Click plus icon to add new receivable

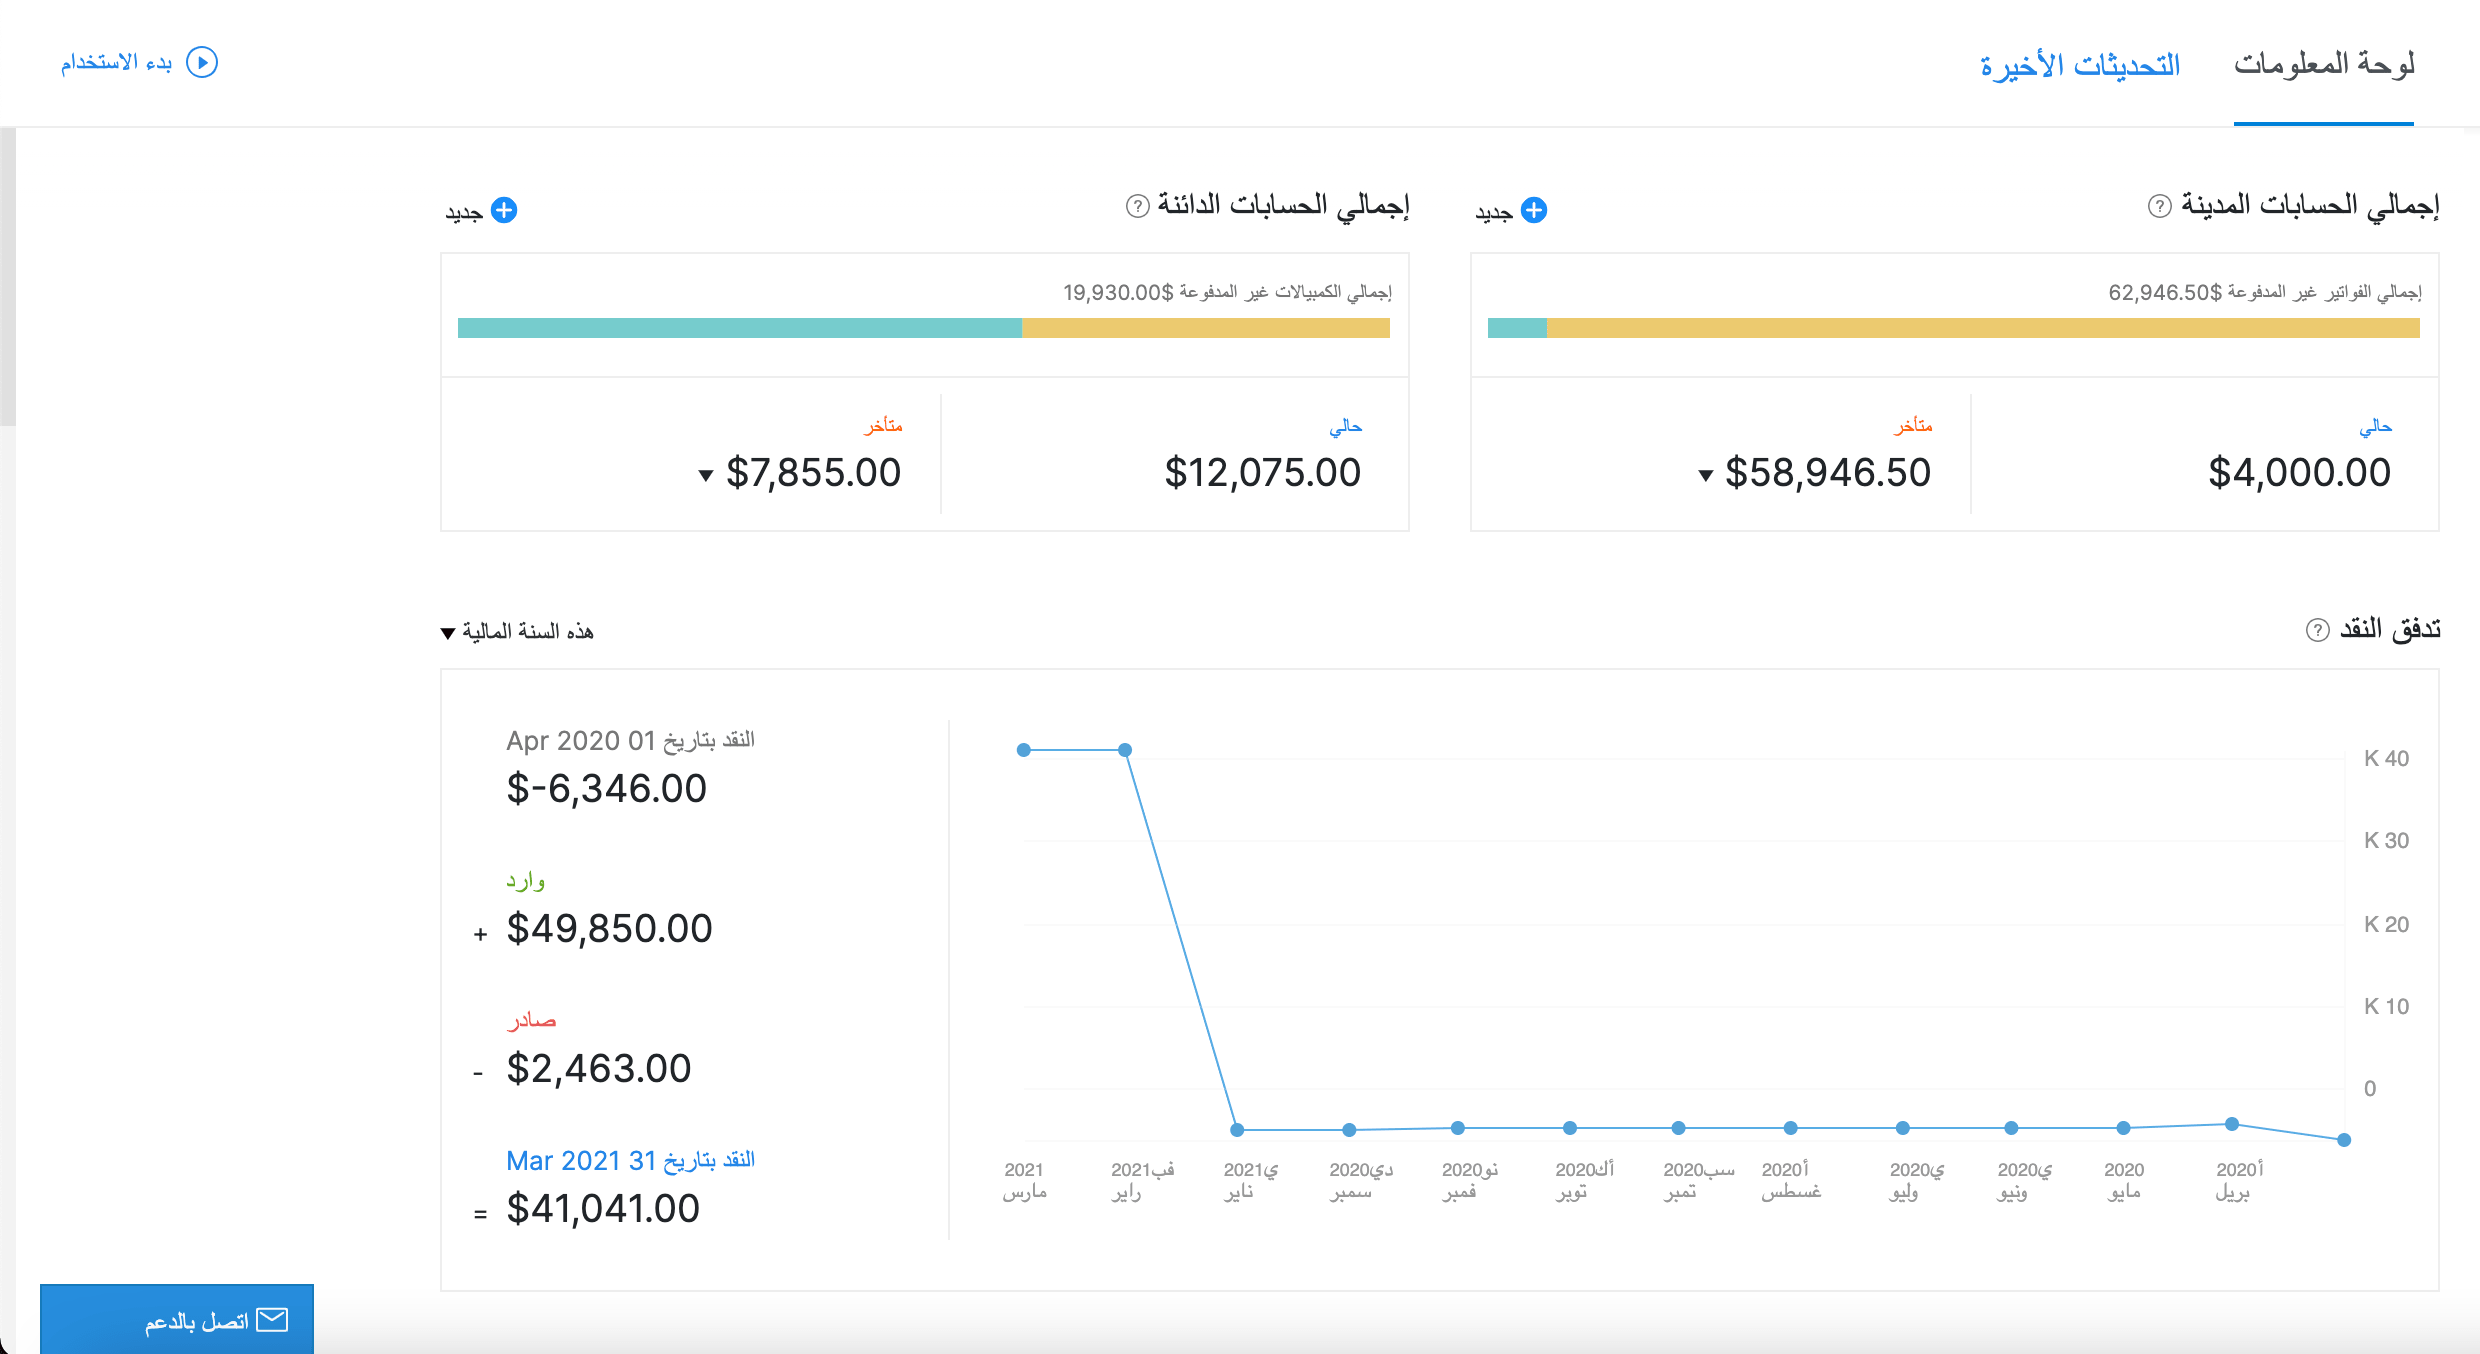[1534, 210]
